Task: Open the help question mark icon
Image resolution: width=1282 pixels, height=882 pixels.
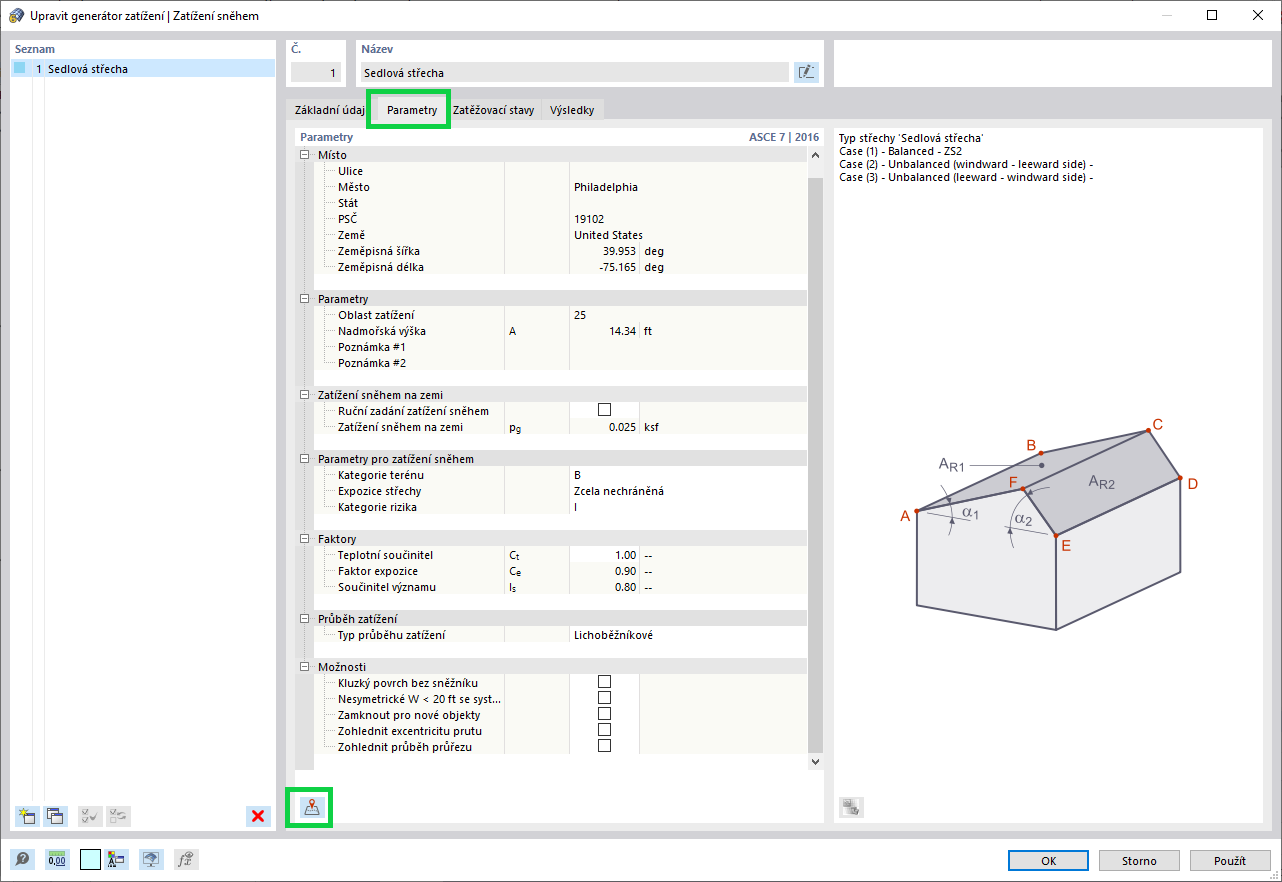Action: [x=24, y=859]
